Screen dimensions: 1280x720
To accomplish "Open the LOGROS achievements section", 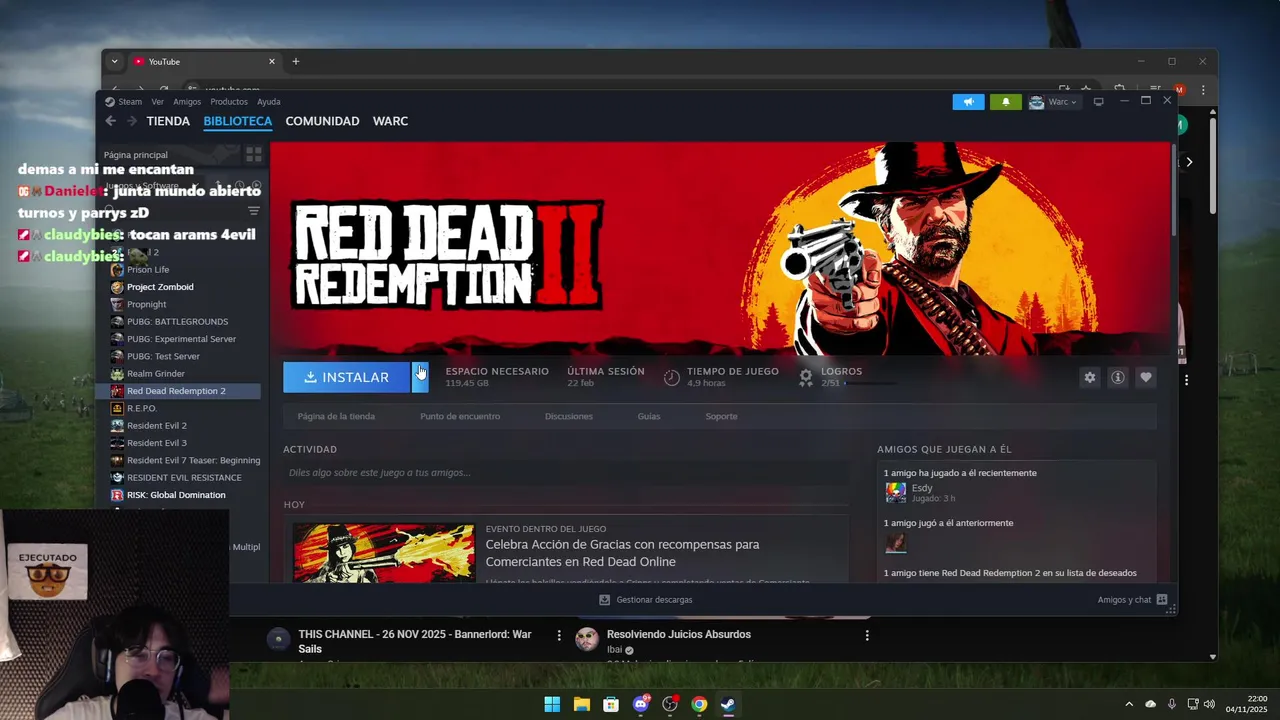I will point(841,371).
